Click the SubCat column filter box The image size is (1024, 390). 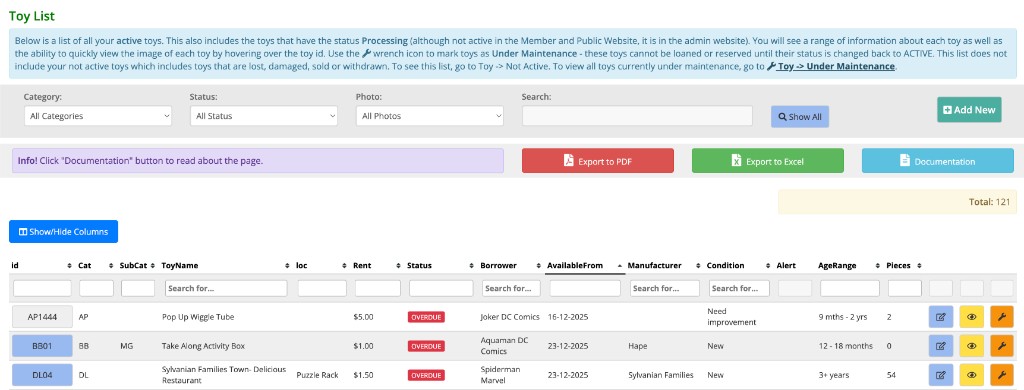138,288
